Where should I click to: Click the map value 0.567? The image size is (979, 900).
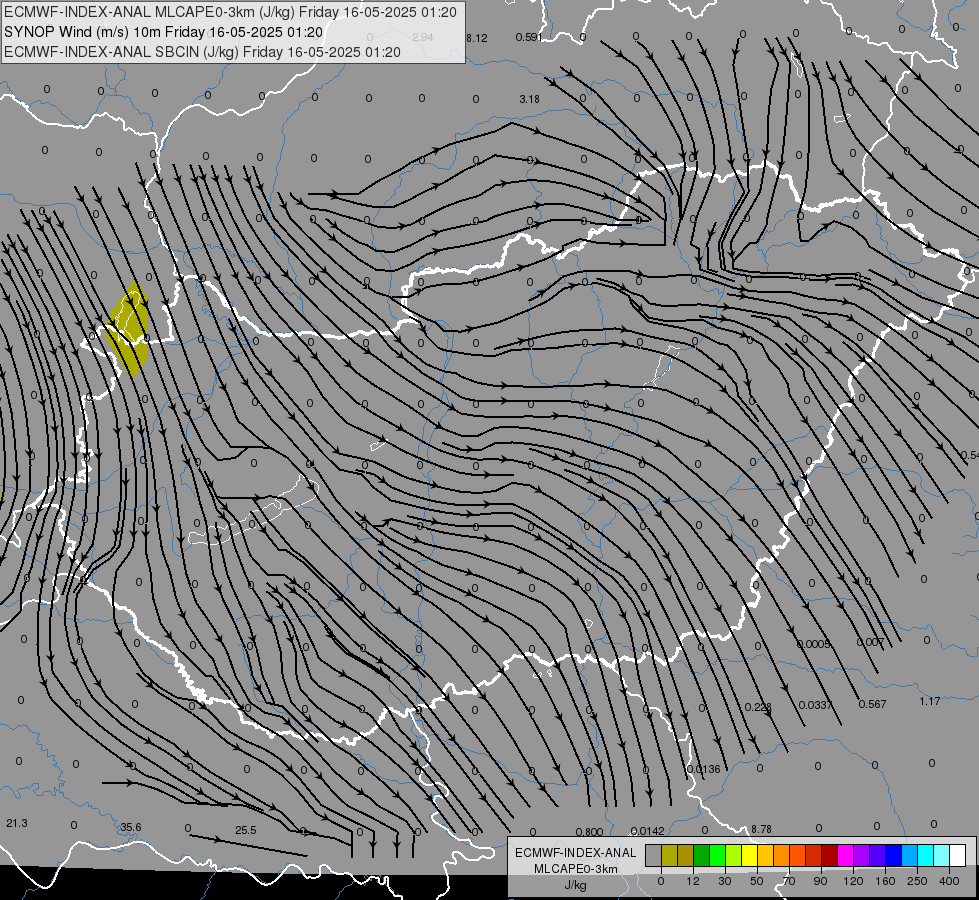tap(872, 704)
